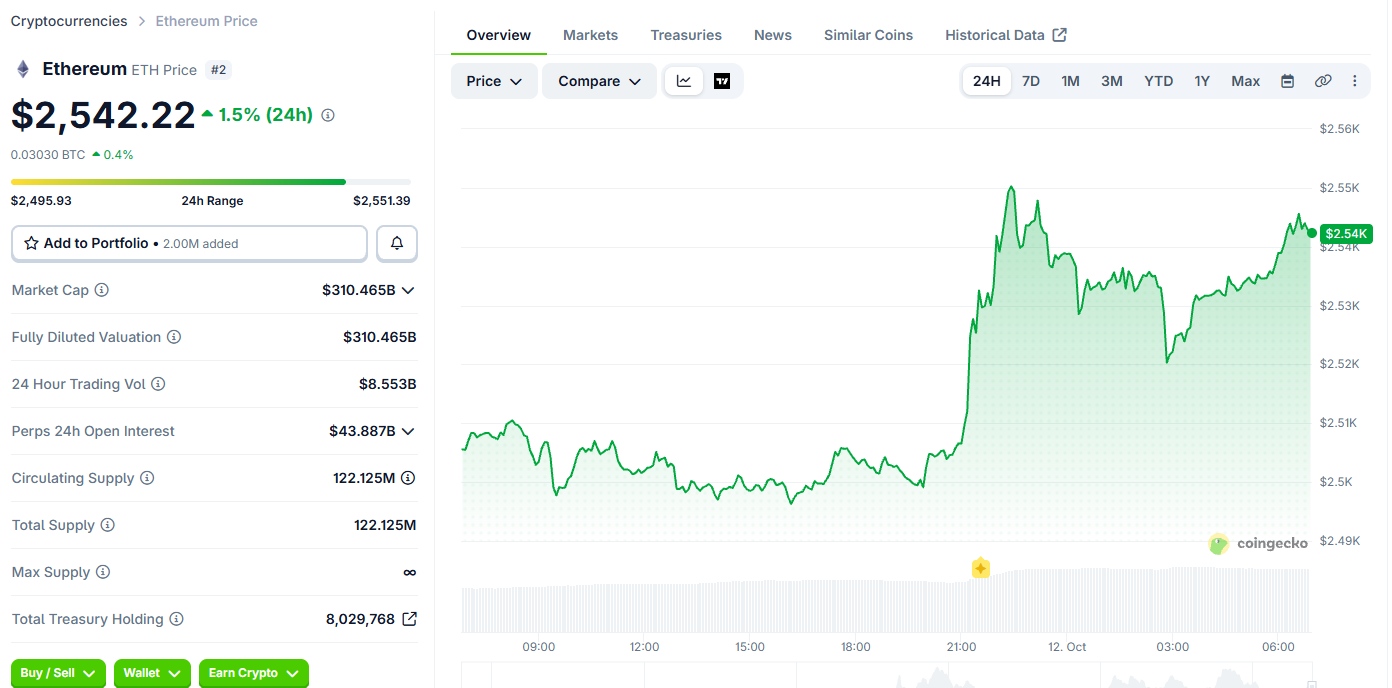Click the 12. Oct axis label
Viewport: 1392px width, 688px height.
1068,647
